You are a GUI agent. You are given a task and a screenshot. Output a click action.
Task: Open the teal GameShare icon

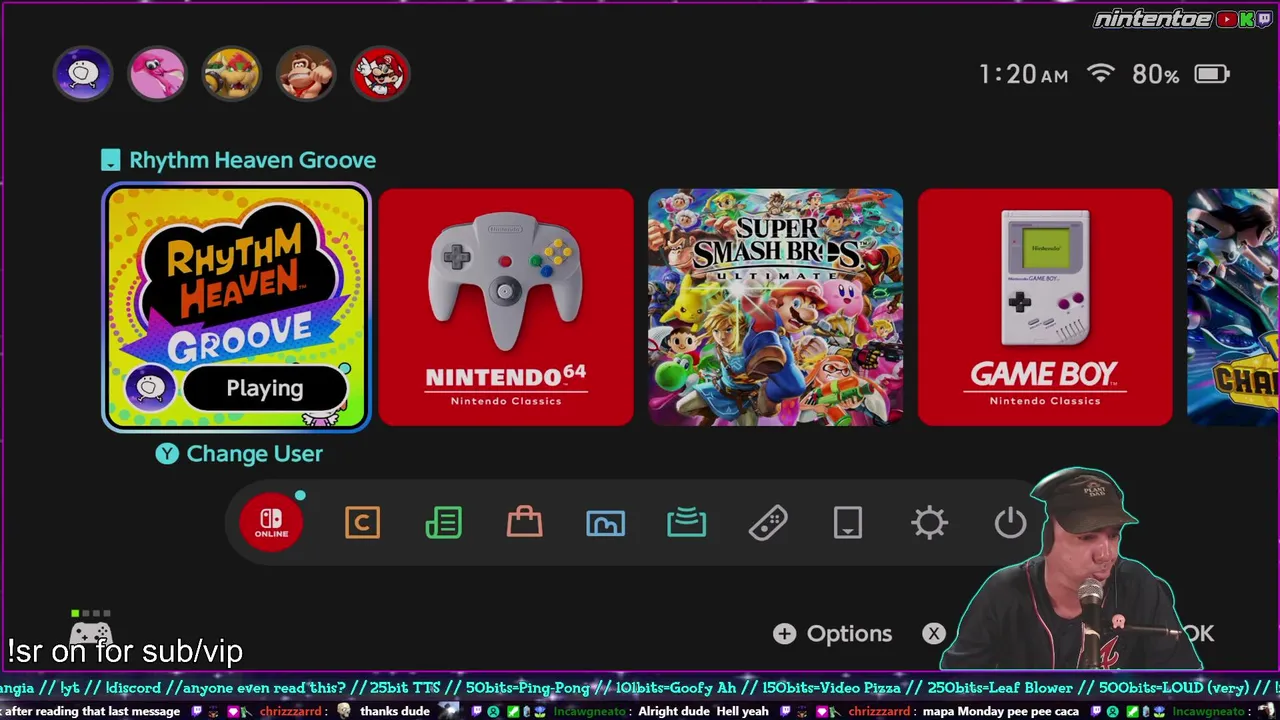click(686, 523)
